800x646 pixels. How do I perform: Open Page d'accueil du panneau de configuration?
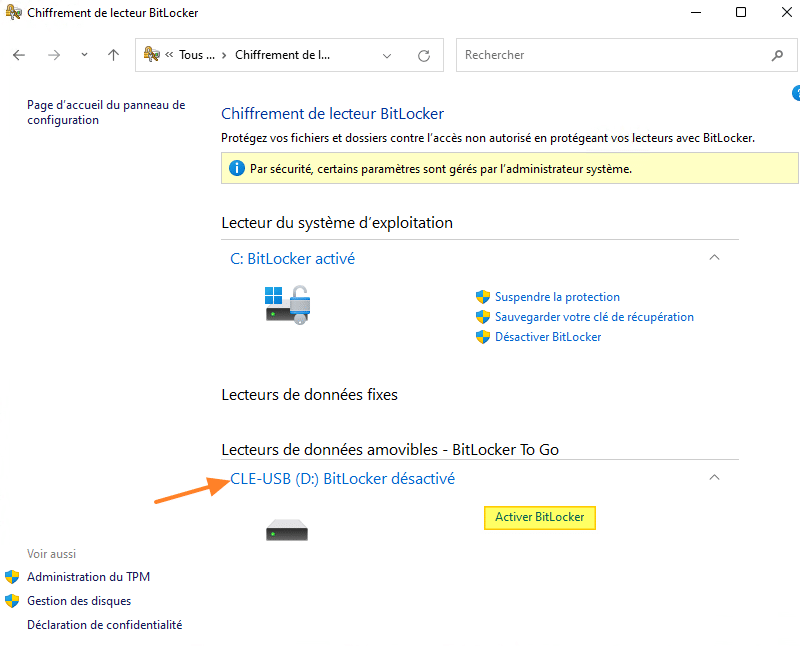(106, 112)
